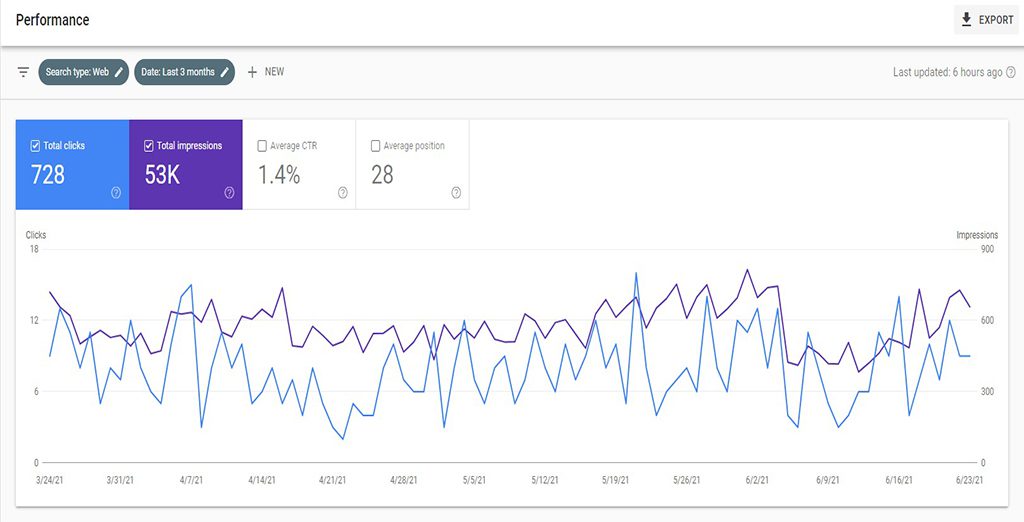Uncheck the Total impressions checkbox
Screen dimensions: 1024x522
pos(149,146)
